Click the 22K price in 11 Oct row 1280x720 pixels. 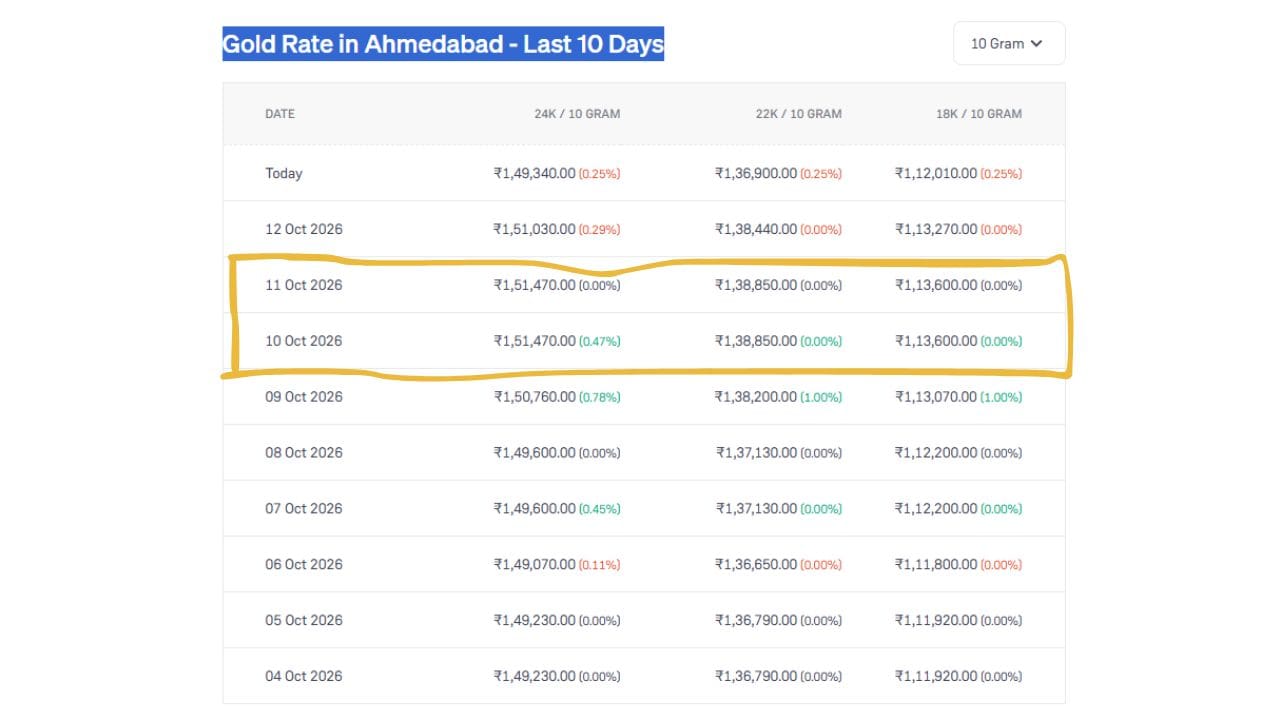pos(756,285)
